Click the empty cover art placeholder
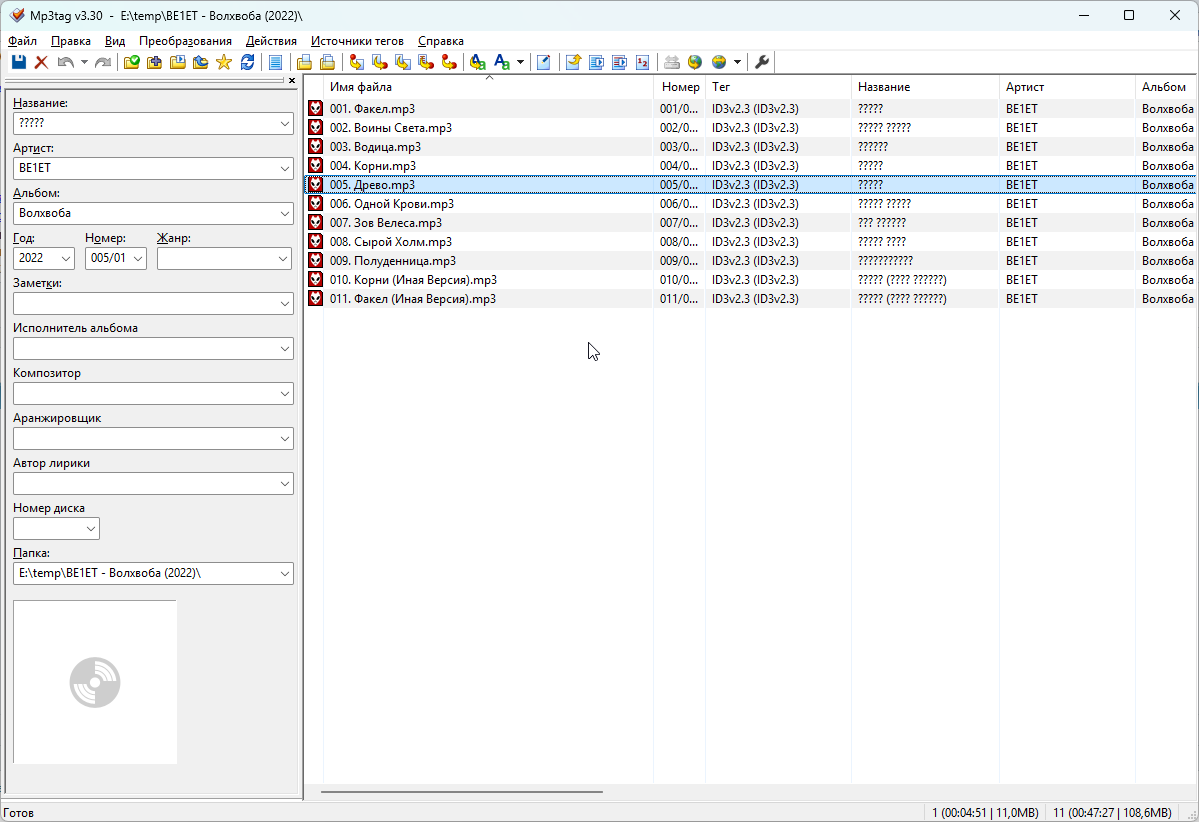The width and height of the screenshot is (1199, 822). click(x=95, y=682)
